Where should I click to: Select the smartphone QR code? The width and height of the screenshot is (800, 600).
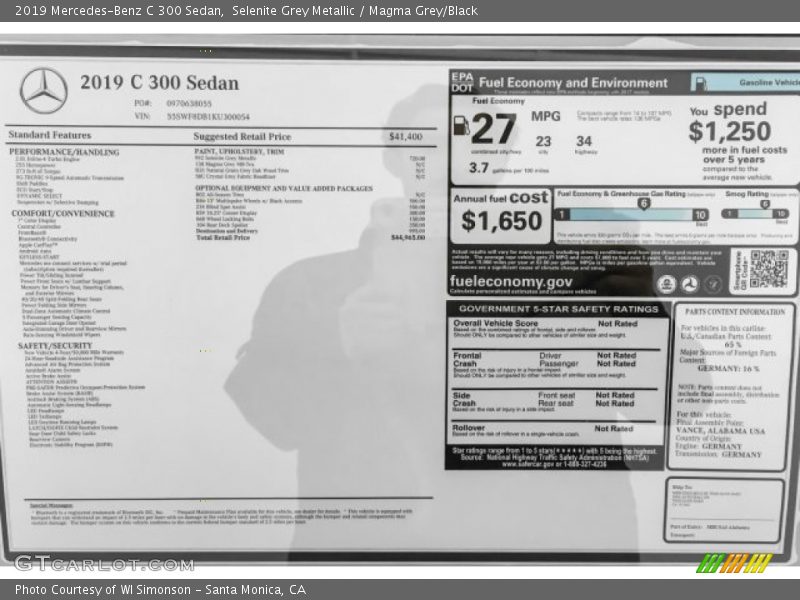coord(769,269)
